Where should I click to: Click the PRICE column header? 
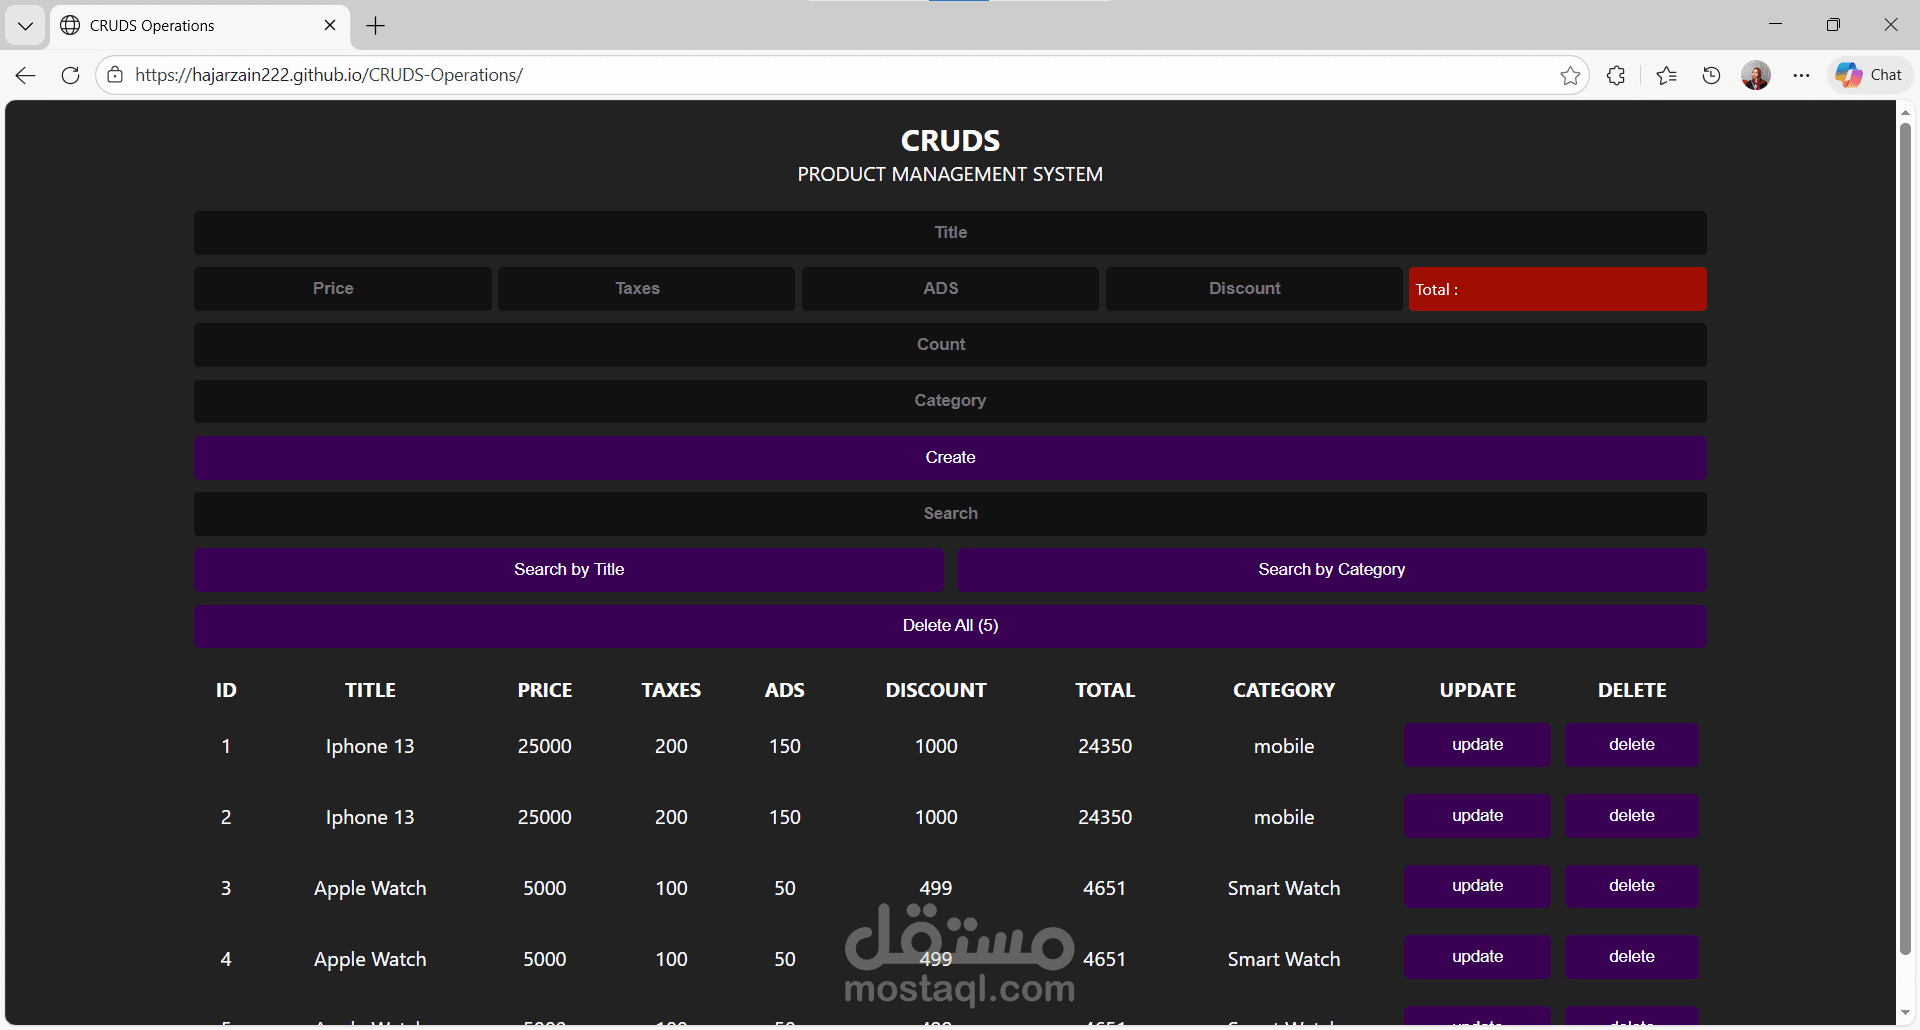tap(545, 690)
